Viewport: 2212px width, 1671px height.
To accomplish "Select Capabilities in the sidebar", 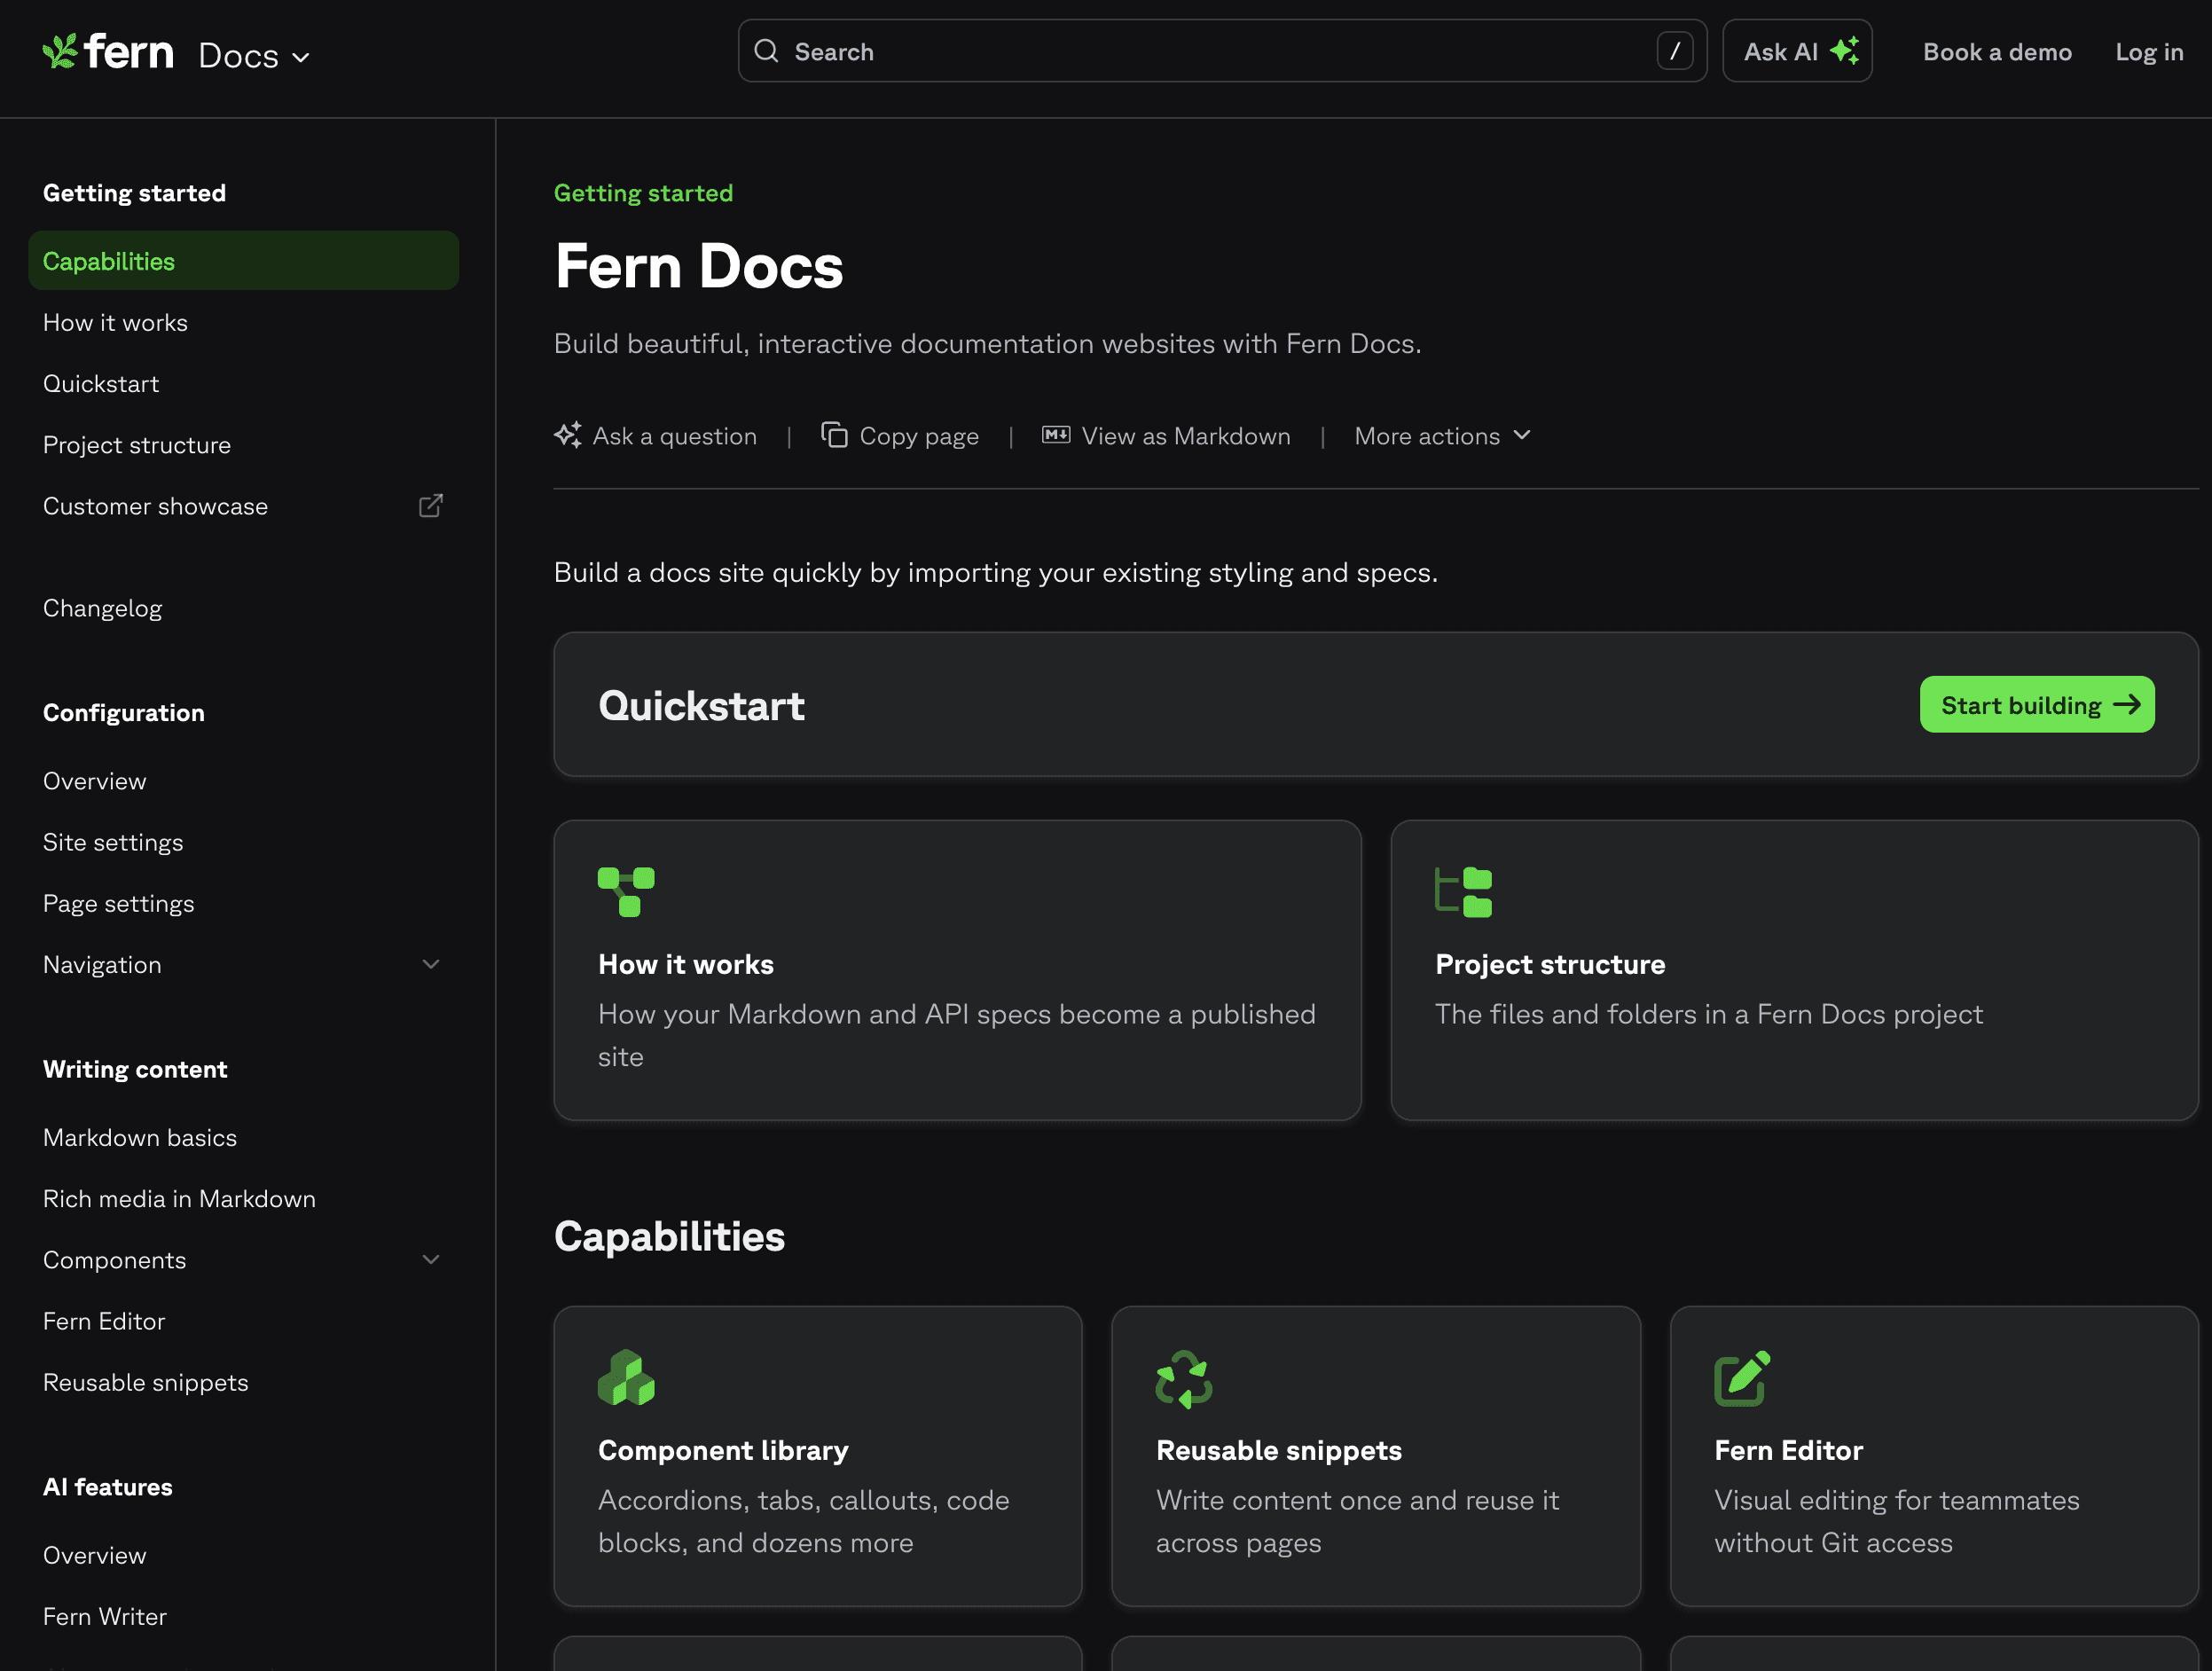I will (x=243, y=261).
